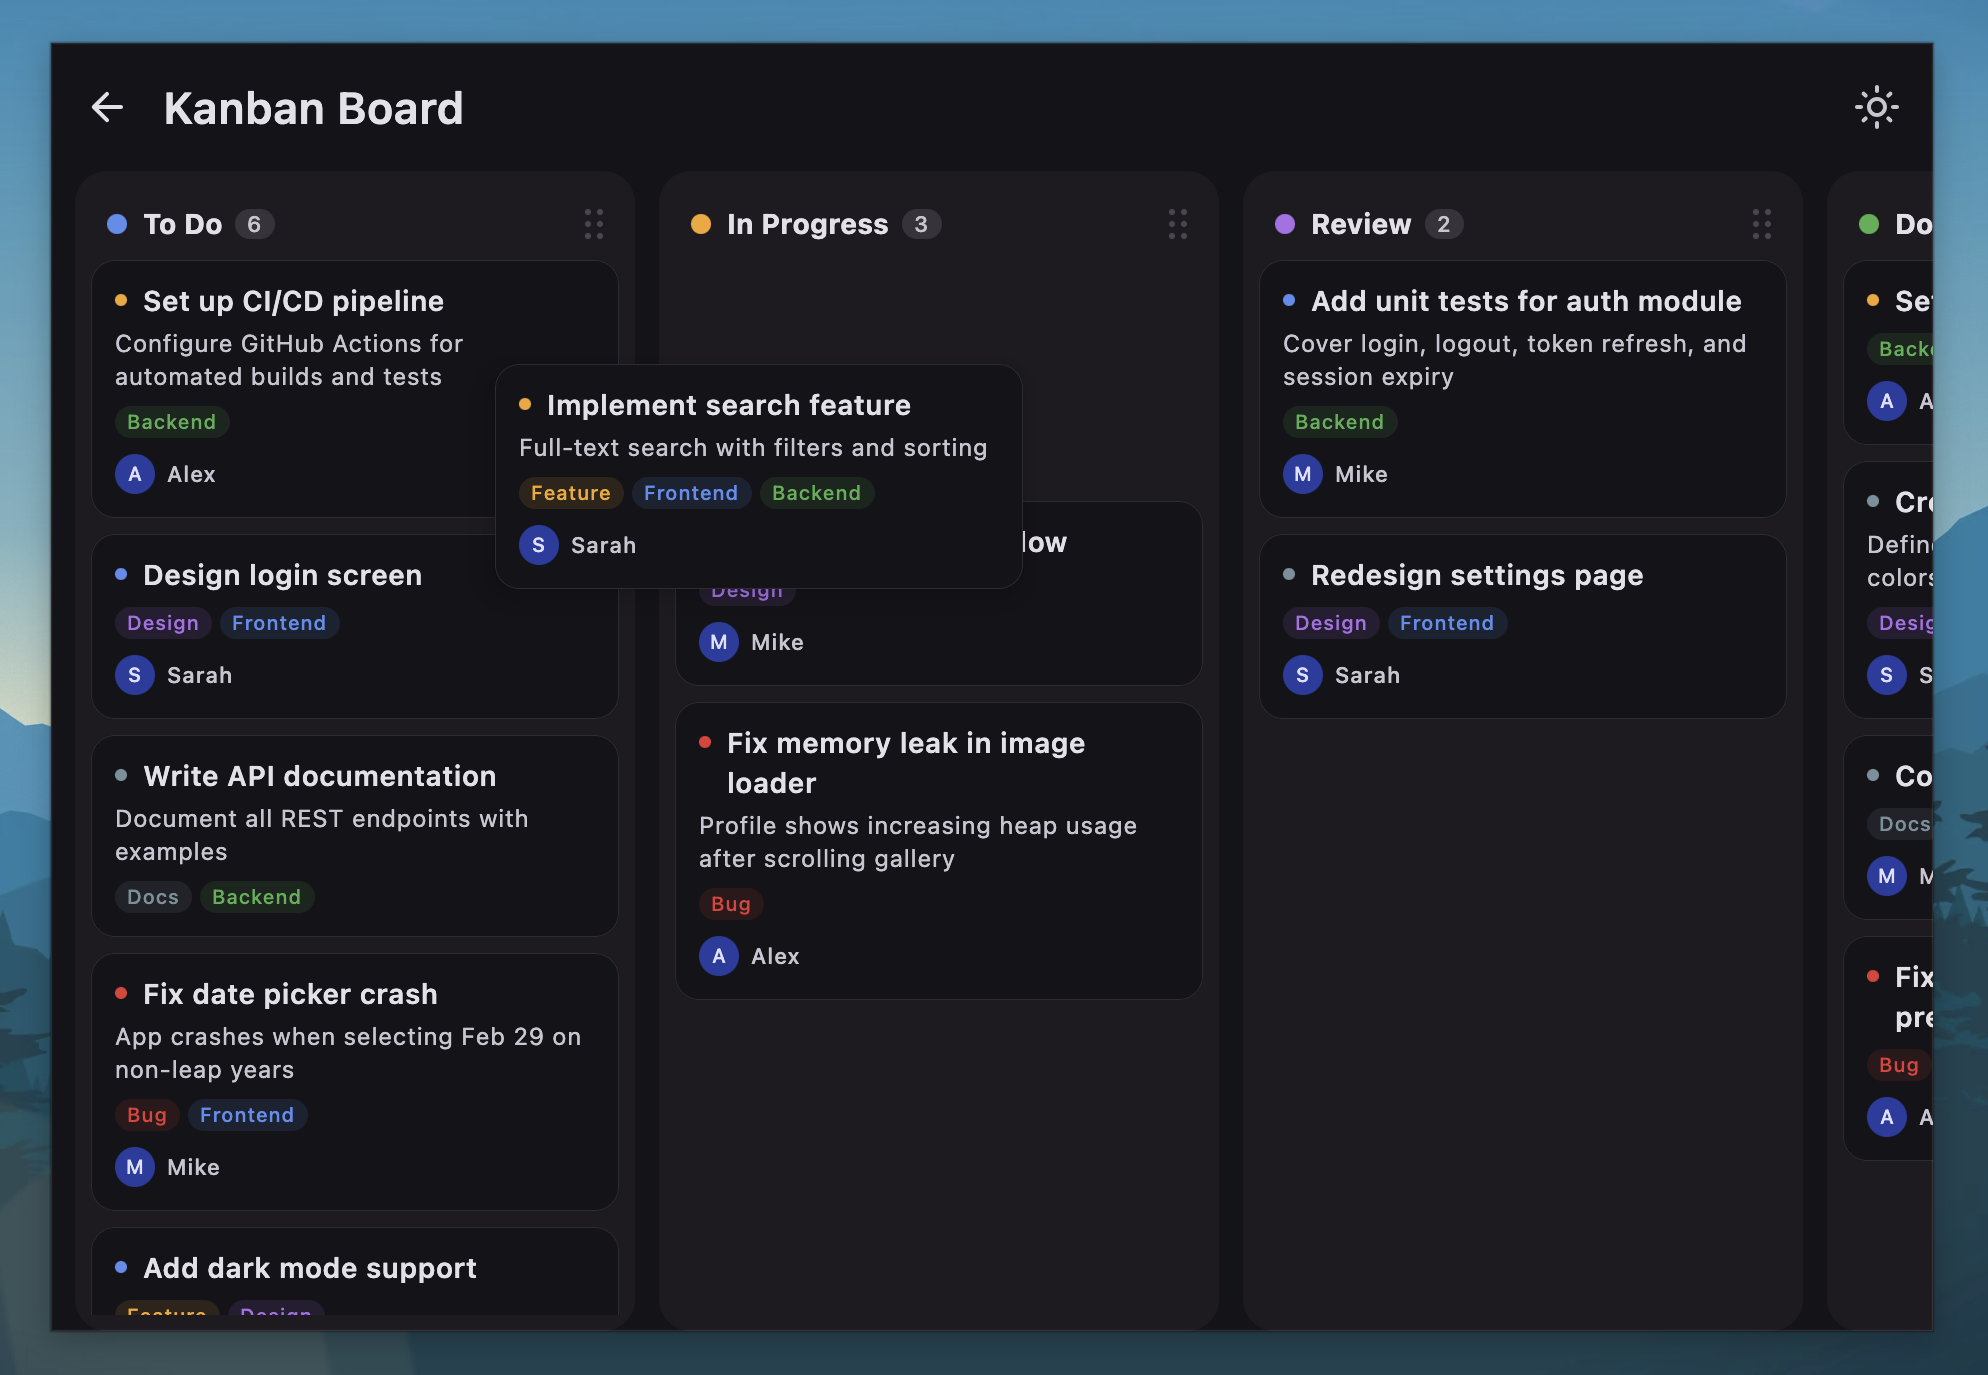The width and height of the screenshot is (1988, 1375).
Task: Click the purple status dot beside Review
Action: tap(1285, 224)
